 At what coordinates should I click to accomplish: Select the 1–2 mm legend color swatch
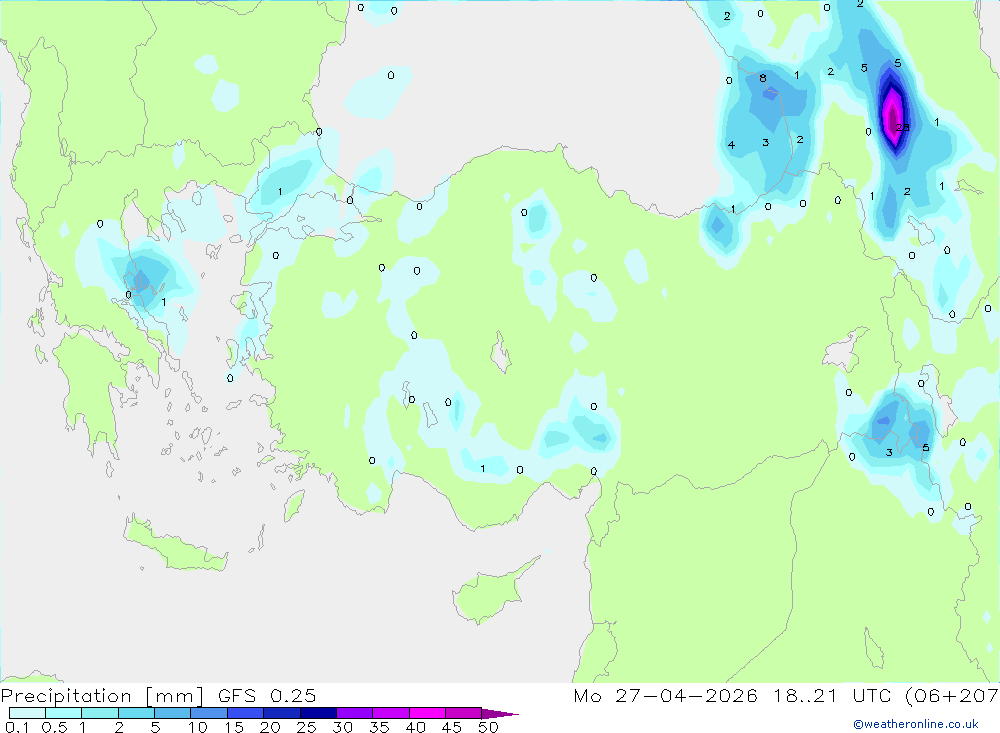pyautogui.click(x=100, y=713)
